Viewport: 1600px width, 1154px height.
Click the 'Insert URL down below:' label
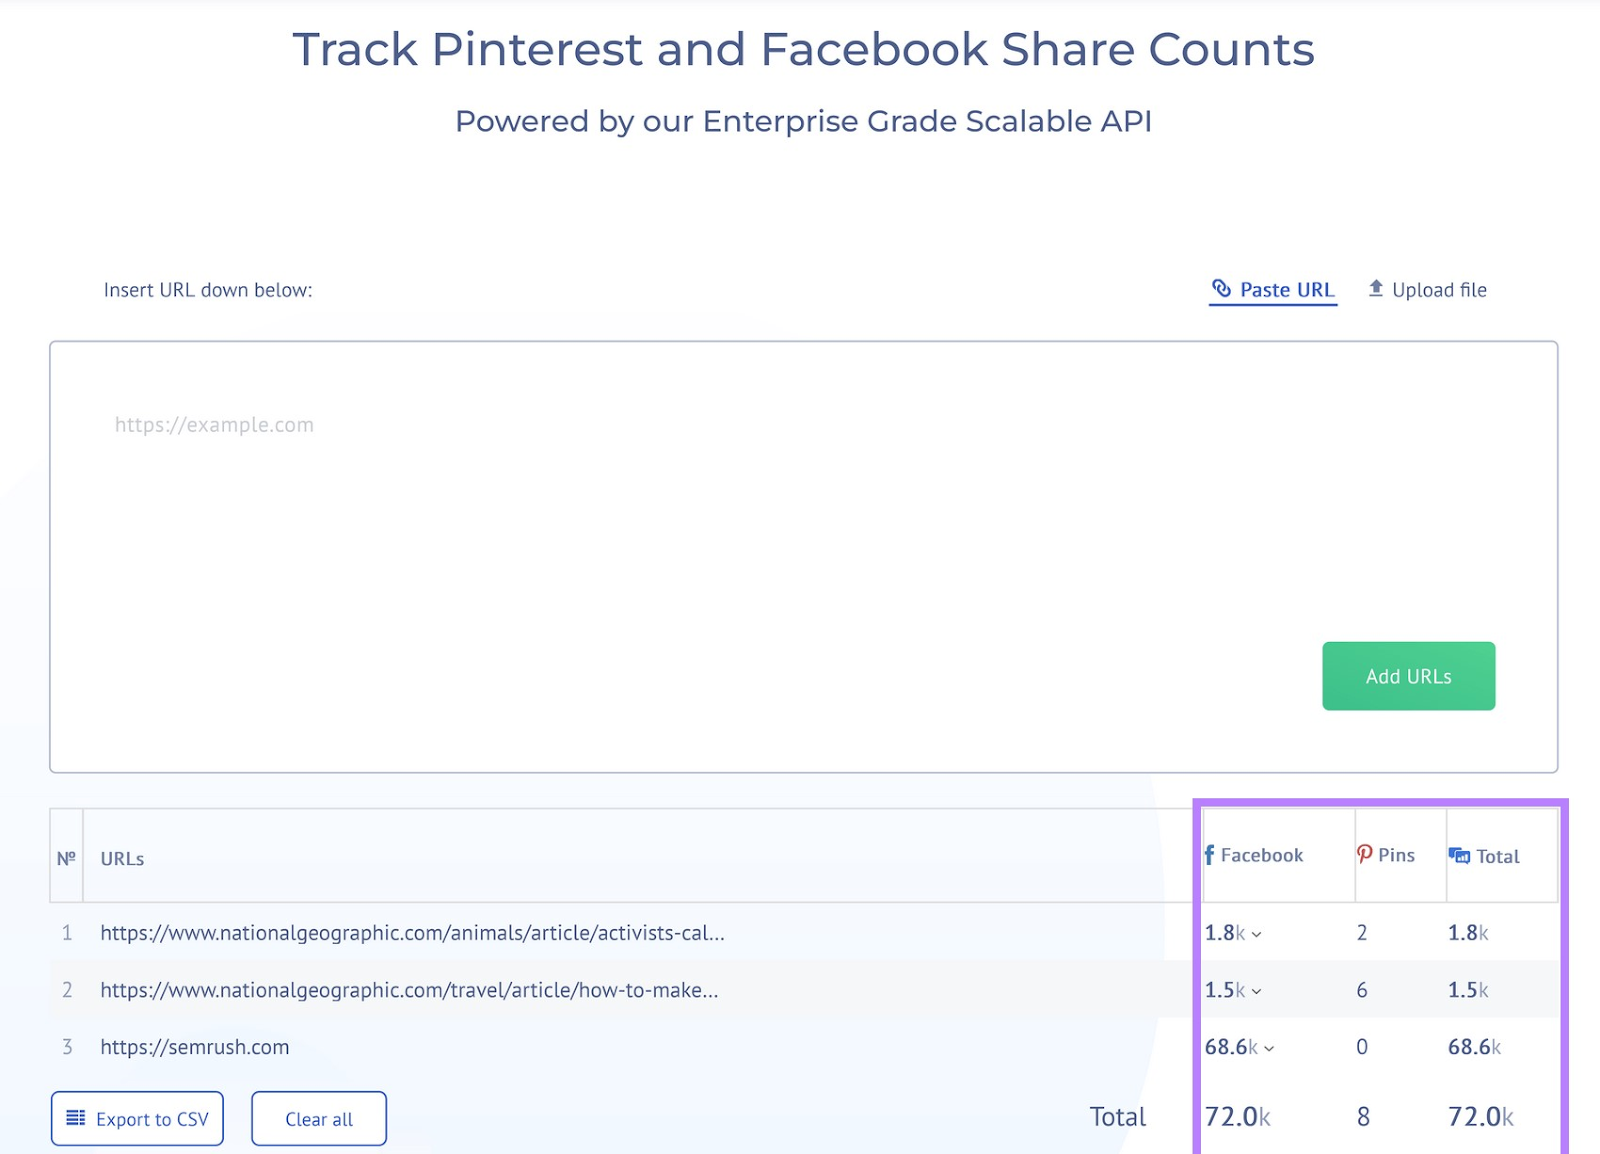[x=208, y=290]
